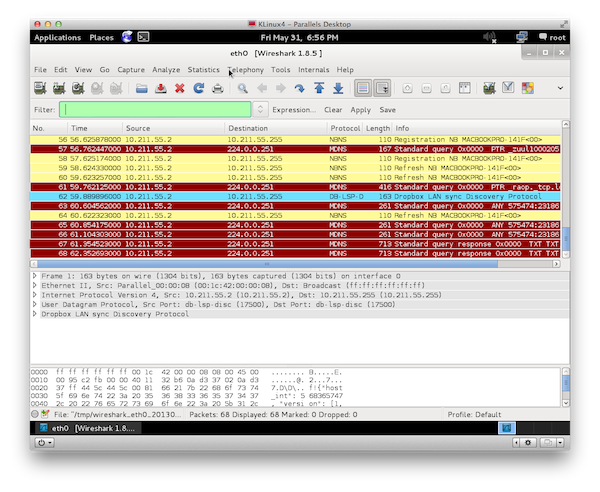Open the Internals menu
The height and width of the screenshot is (492, 600).
(x=313, y=70)
